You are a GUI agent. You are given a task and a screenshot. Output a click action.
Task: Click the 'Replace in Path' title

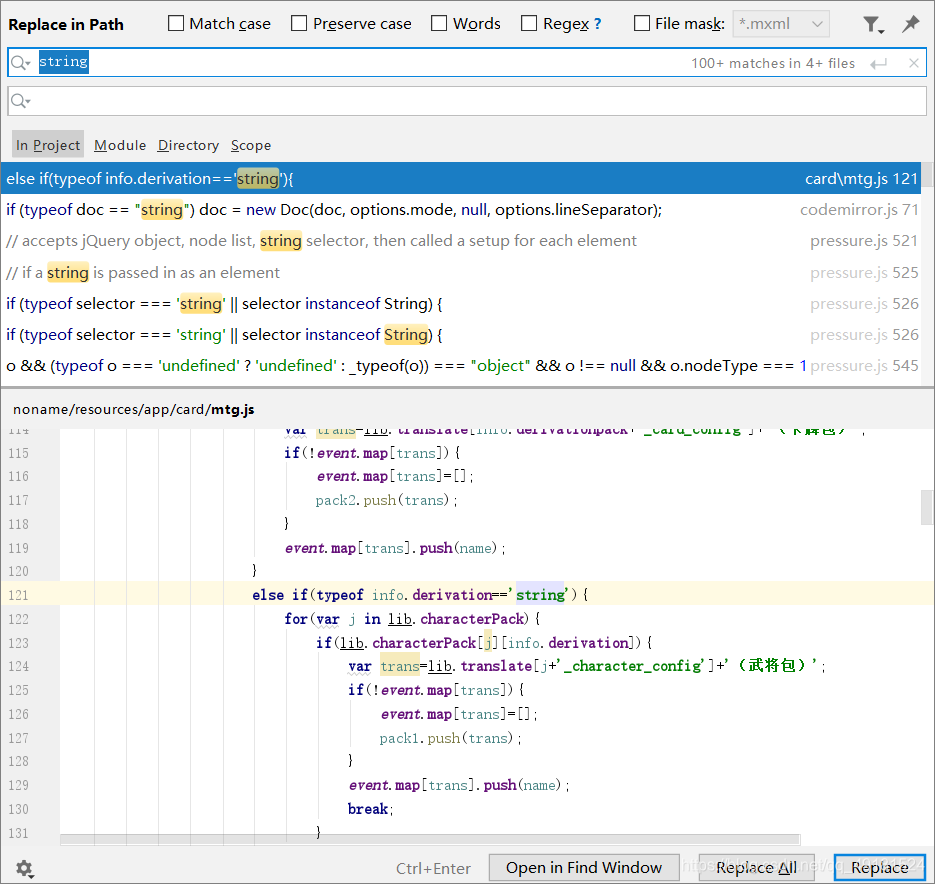click(x=66, y=24)
